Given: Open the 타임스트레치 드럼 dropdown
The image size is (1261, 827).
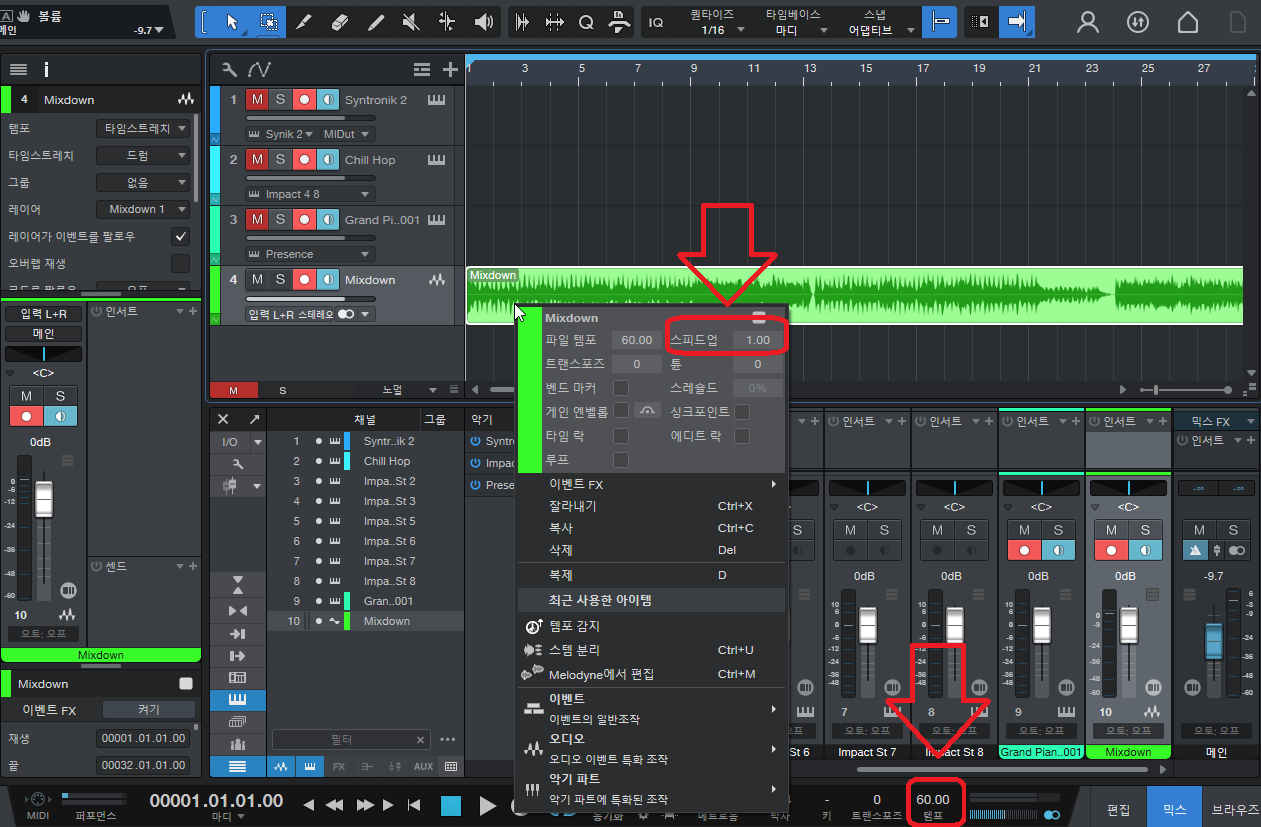Looking at the screenshot, I should click(144, 156).
